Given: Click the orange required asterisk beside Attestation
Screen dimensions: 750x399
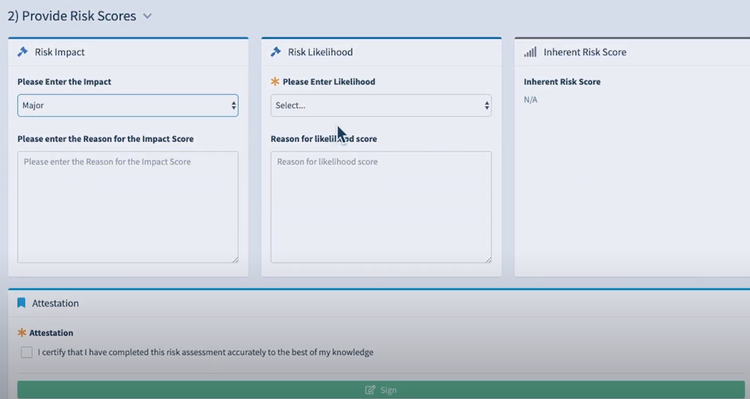Looking at the screenshot, I should 22,332.
